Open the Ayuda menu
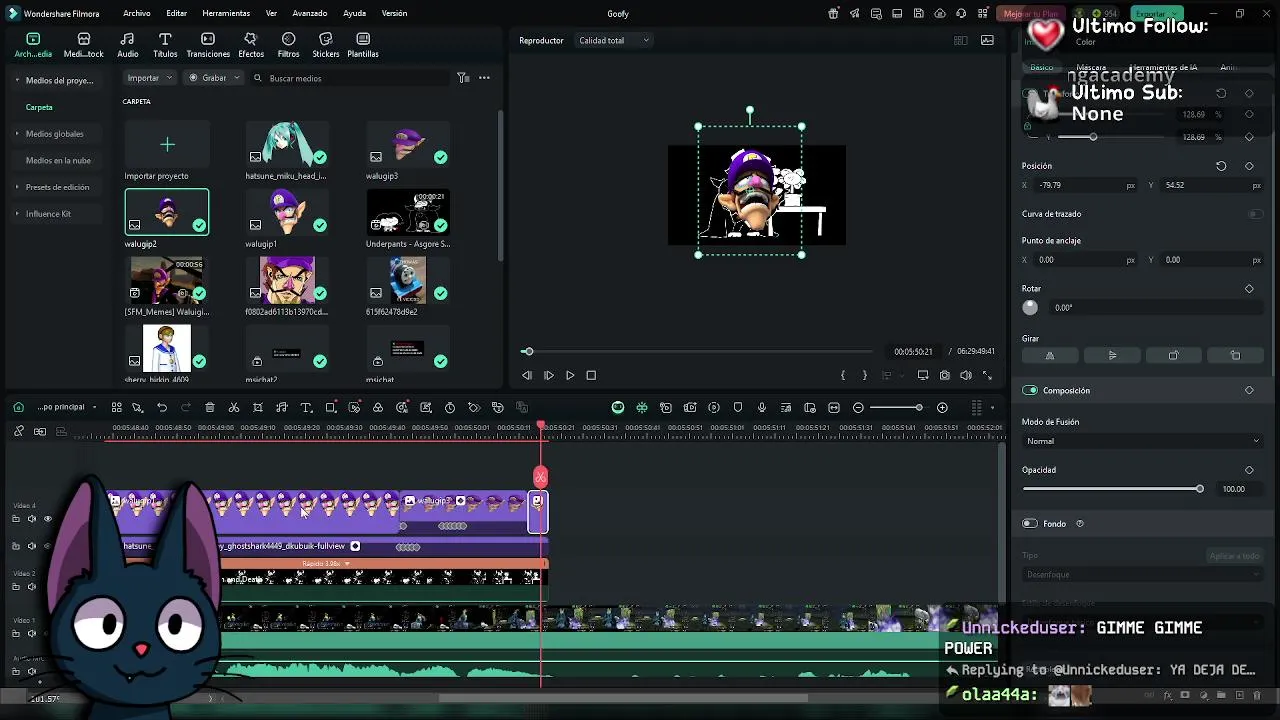Image resolution: width=1280 pixels, height=720 pixels. [x=354, y=14]
